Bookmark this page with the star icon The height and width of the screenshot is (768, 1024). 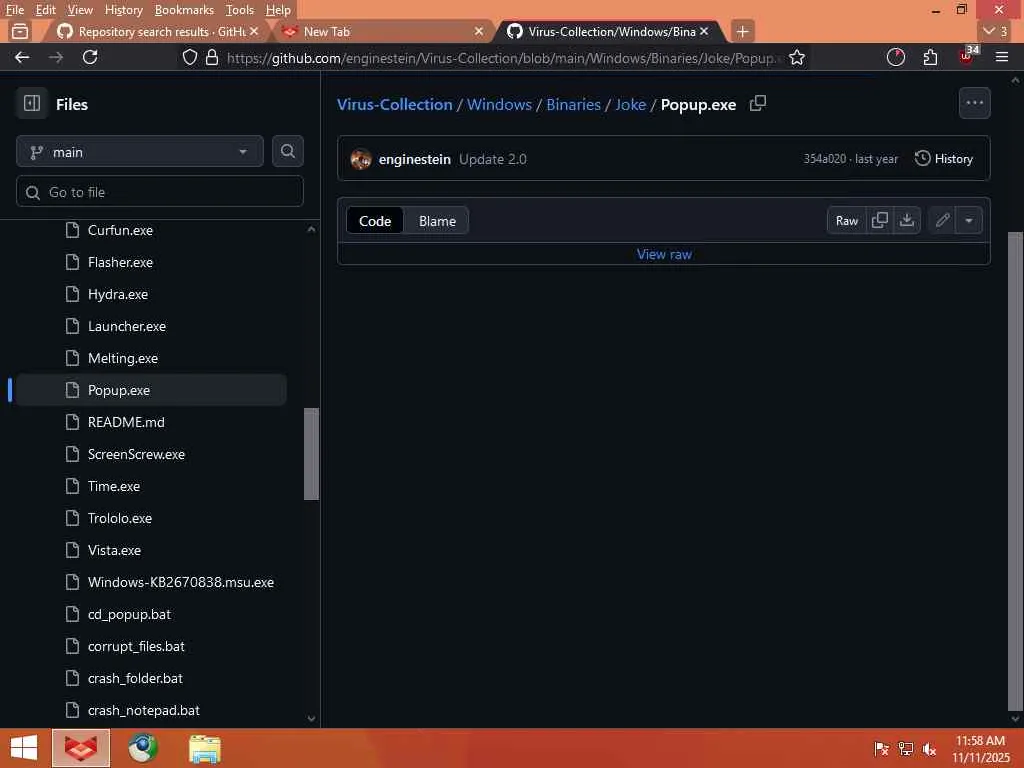click(796, 57)
